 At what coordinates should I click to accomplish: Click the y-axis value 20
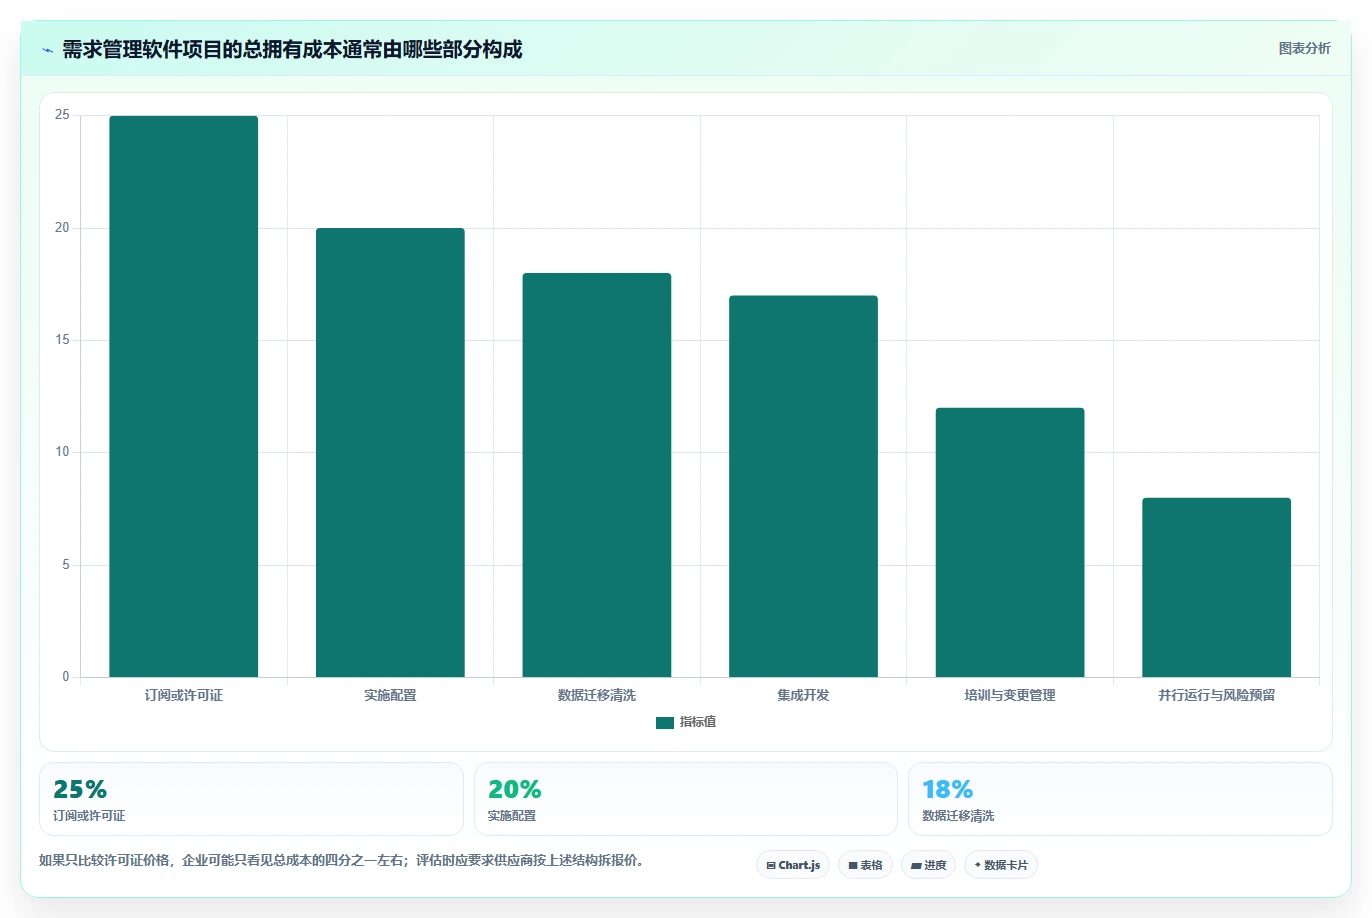pyautogui.click(x=62, y=228)
